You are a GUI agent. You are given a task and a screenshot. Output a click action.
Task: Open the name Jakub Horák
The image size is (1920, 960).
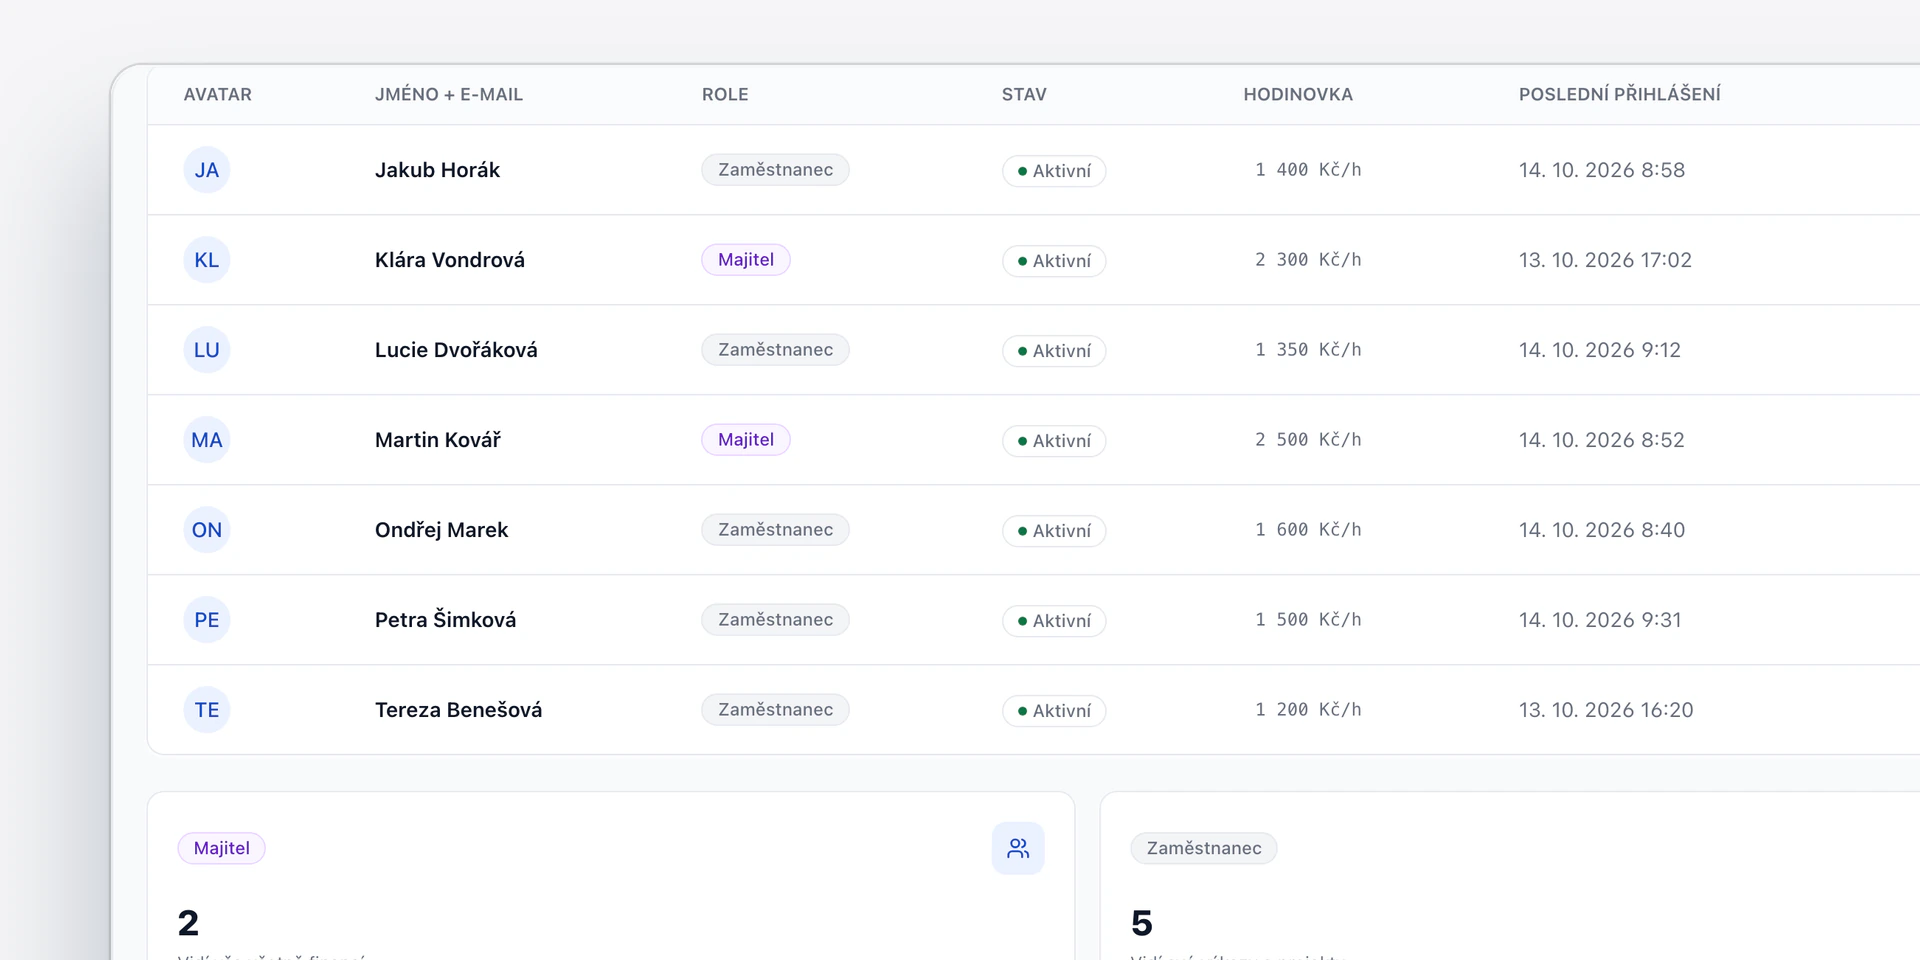tap(437, 170)
